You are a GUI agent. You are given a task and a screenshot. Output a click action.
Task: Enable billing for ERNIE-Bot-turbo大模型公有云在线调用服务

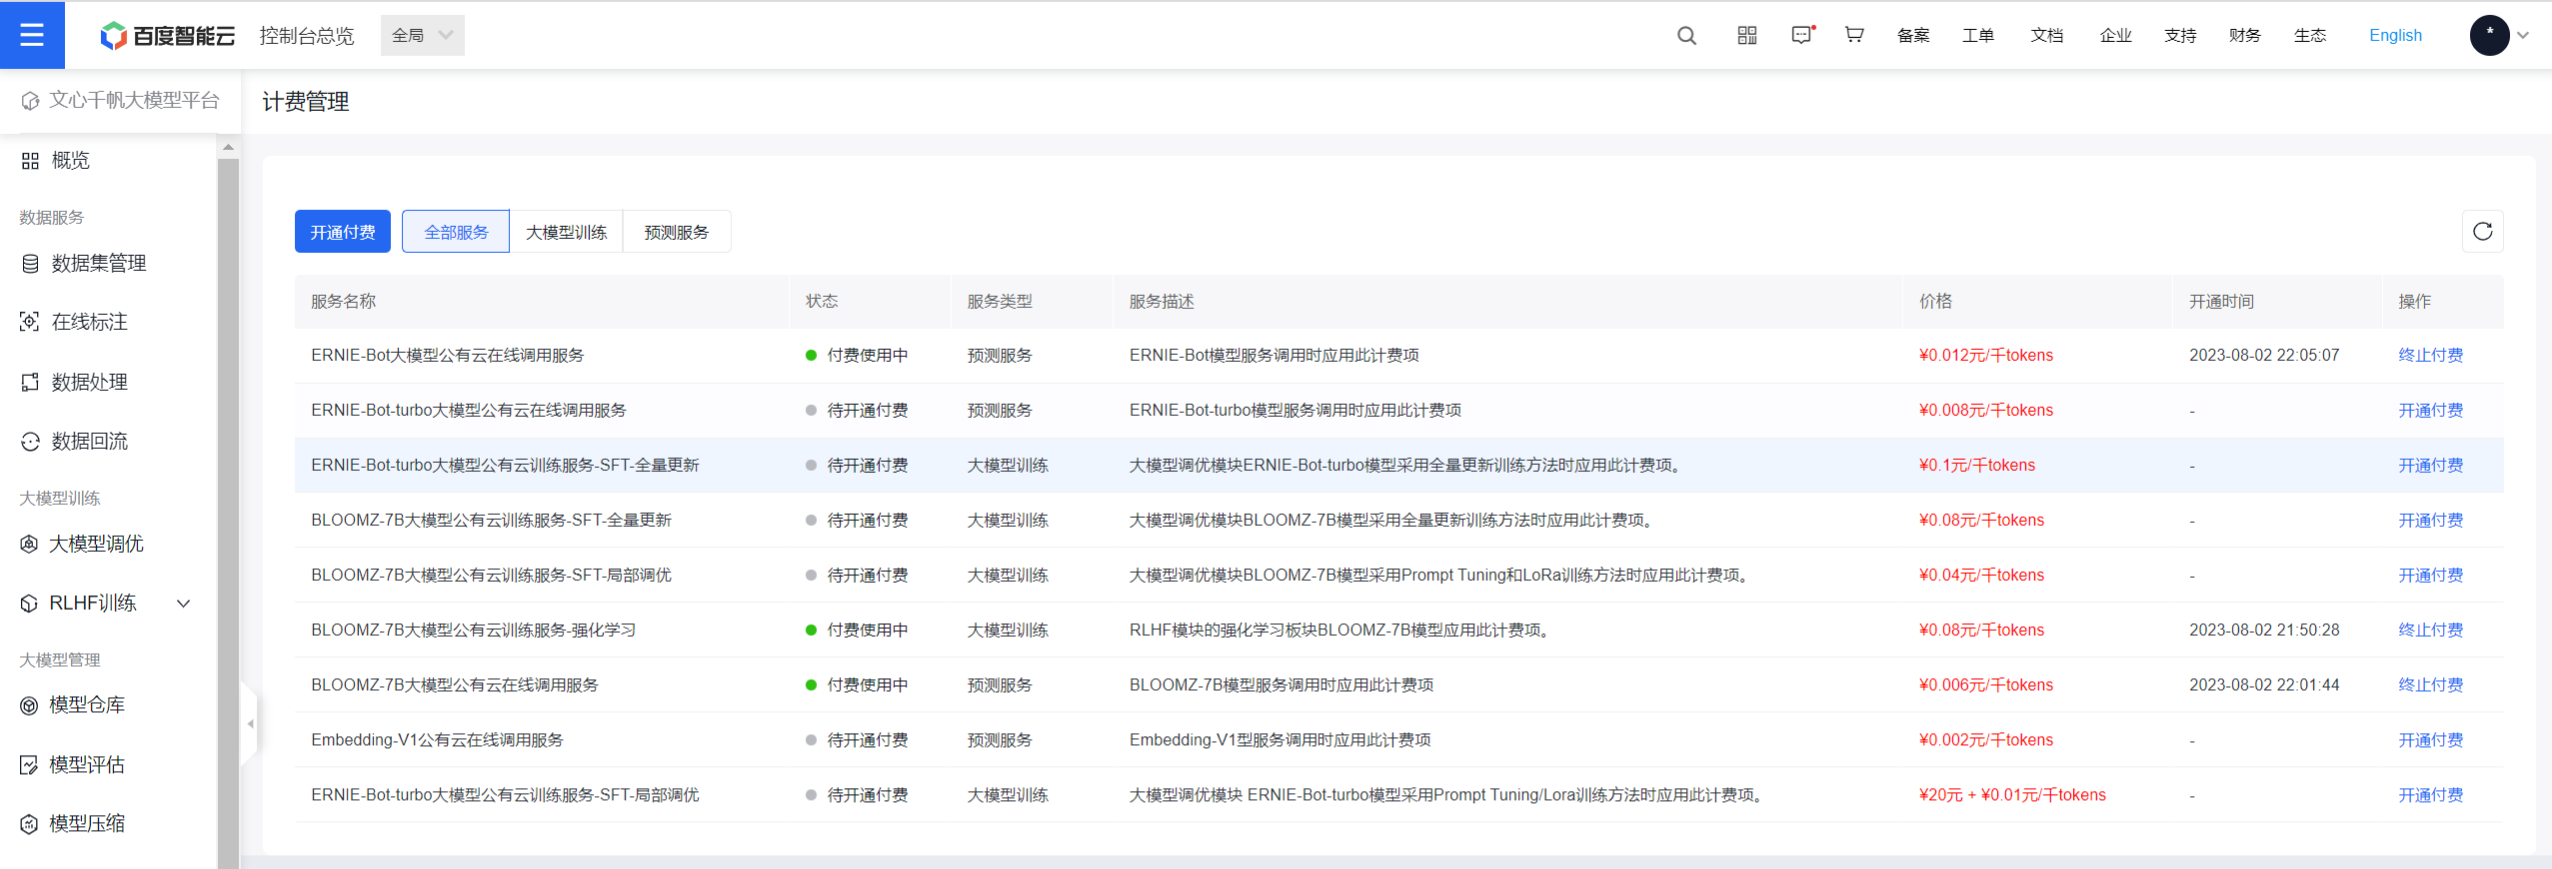2430,410
